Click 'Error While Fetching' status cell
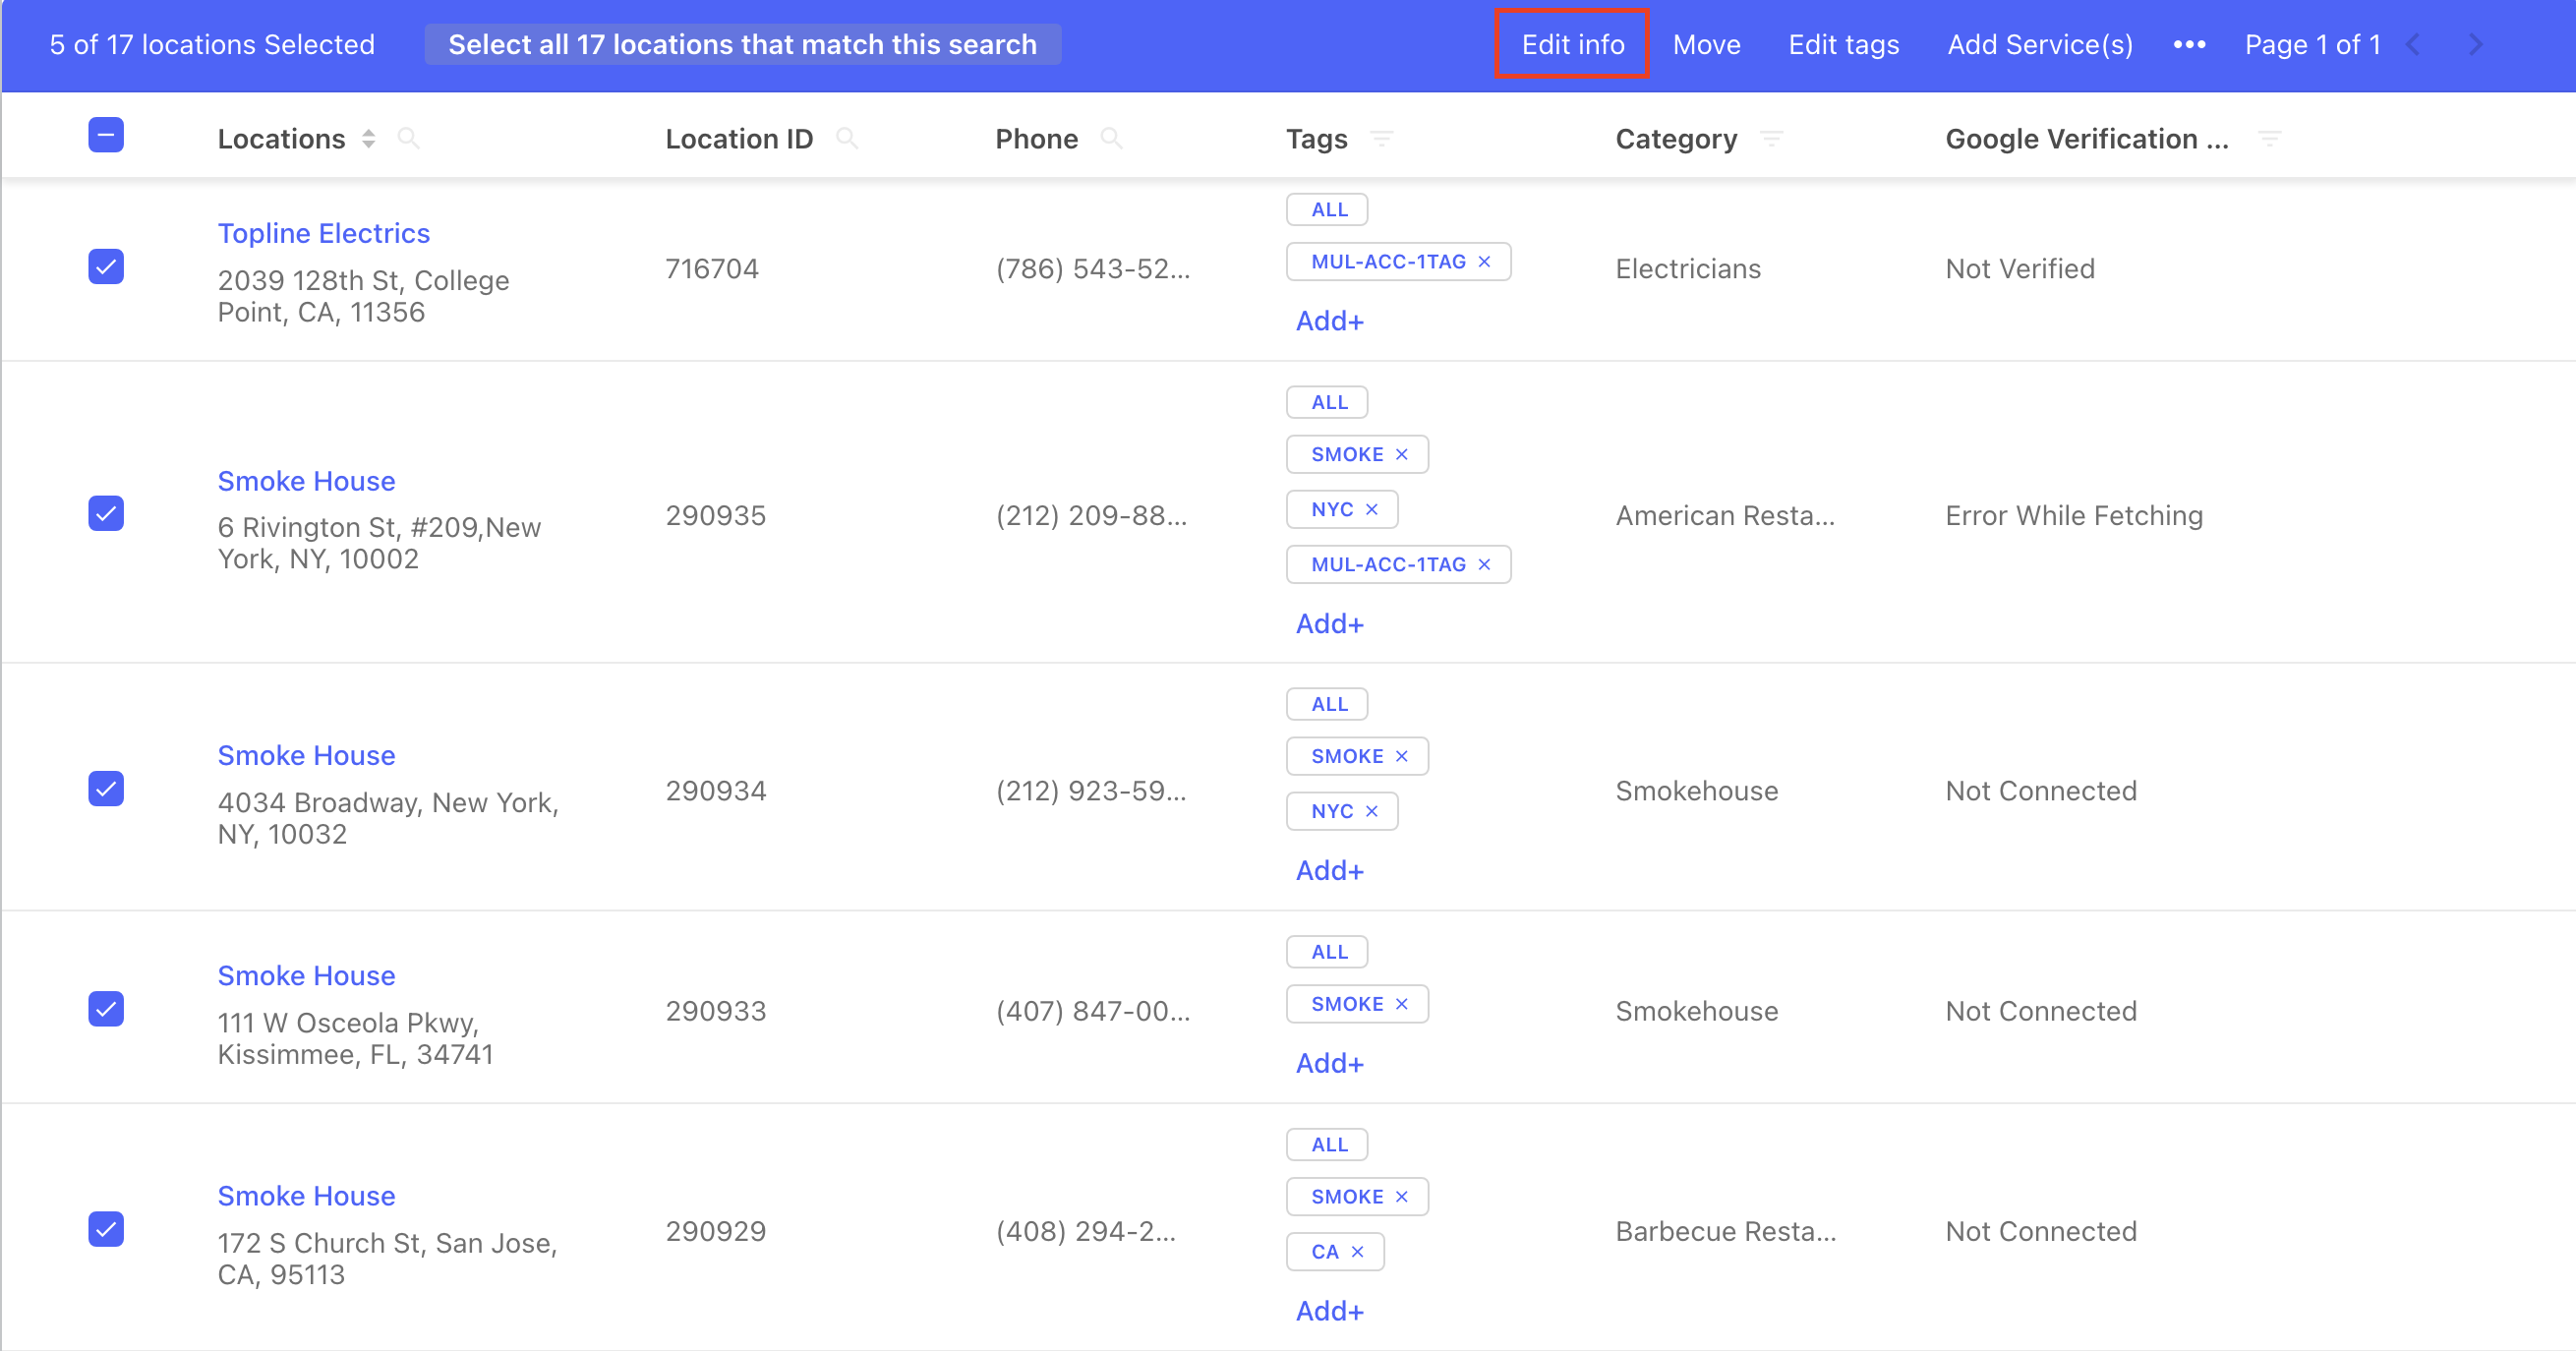The image size is (2576, 1351). (2073, 516)
